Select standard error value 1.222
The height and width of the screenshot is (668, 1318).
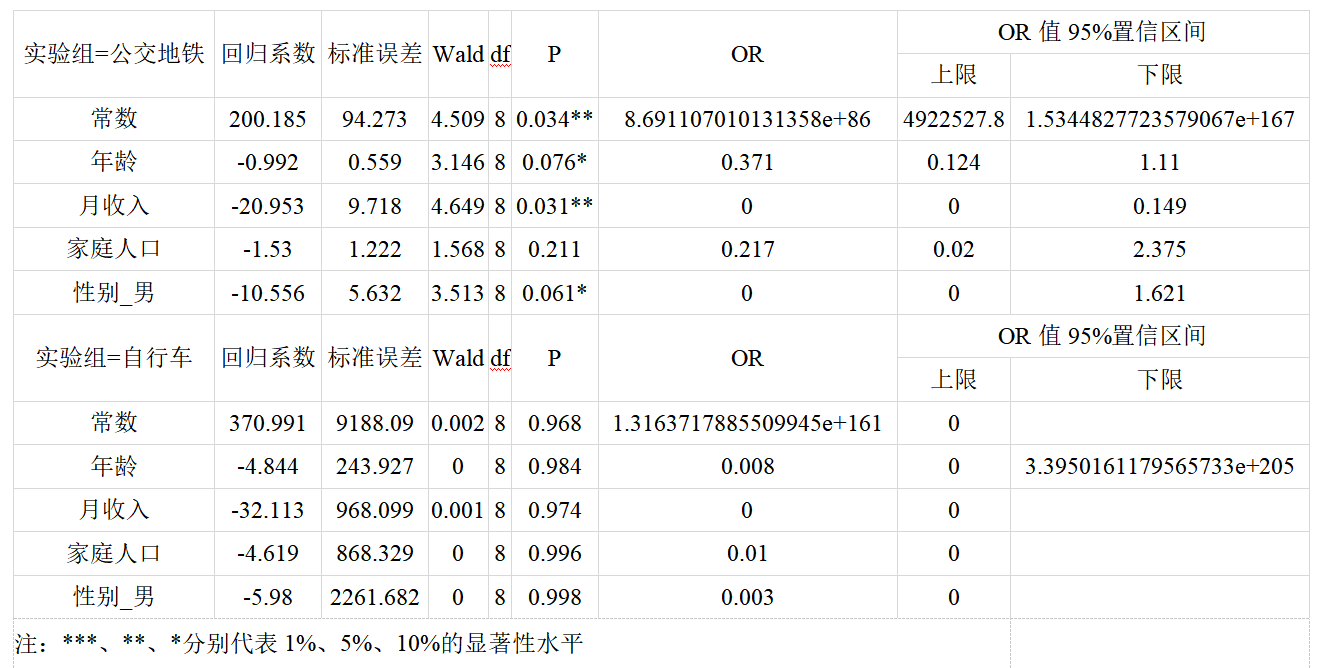tap(374, 249)
